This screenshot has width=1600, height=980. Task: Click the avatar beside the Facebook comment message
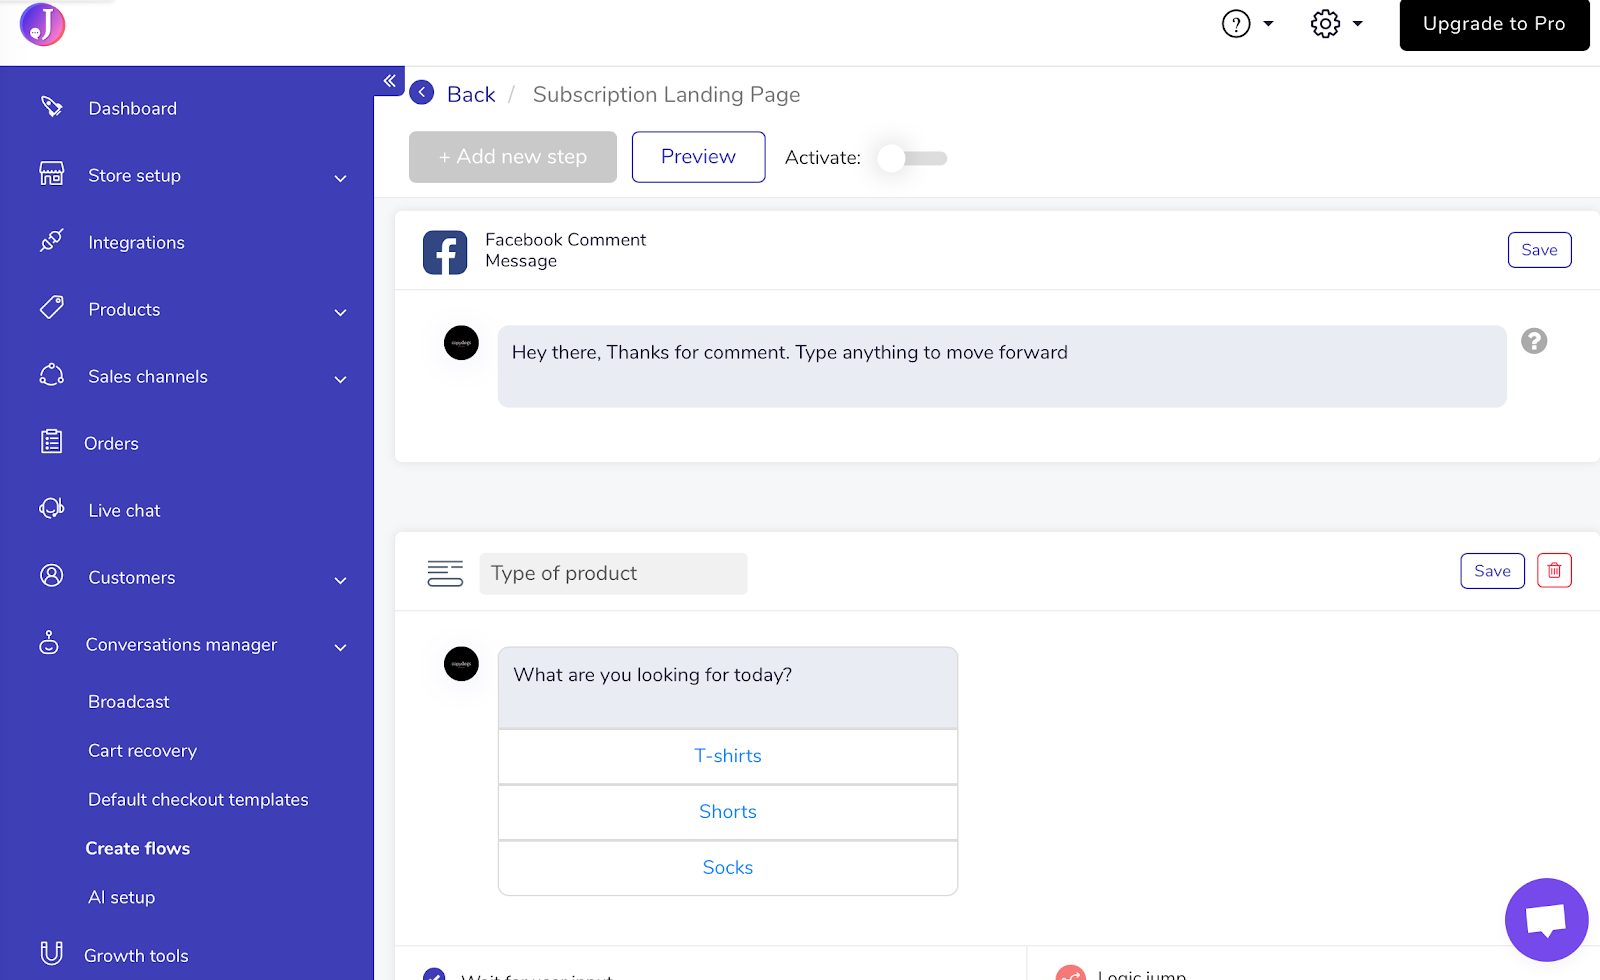point(461,343)
